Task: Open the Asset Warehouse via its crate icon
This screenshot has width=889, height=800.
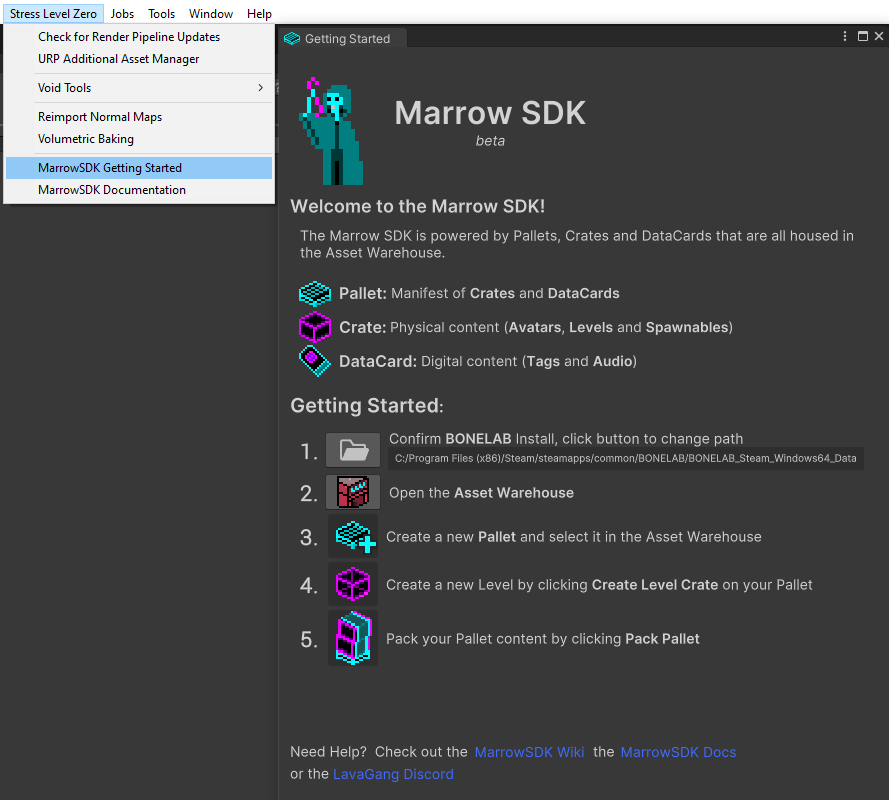Action: pos(353,492)
